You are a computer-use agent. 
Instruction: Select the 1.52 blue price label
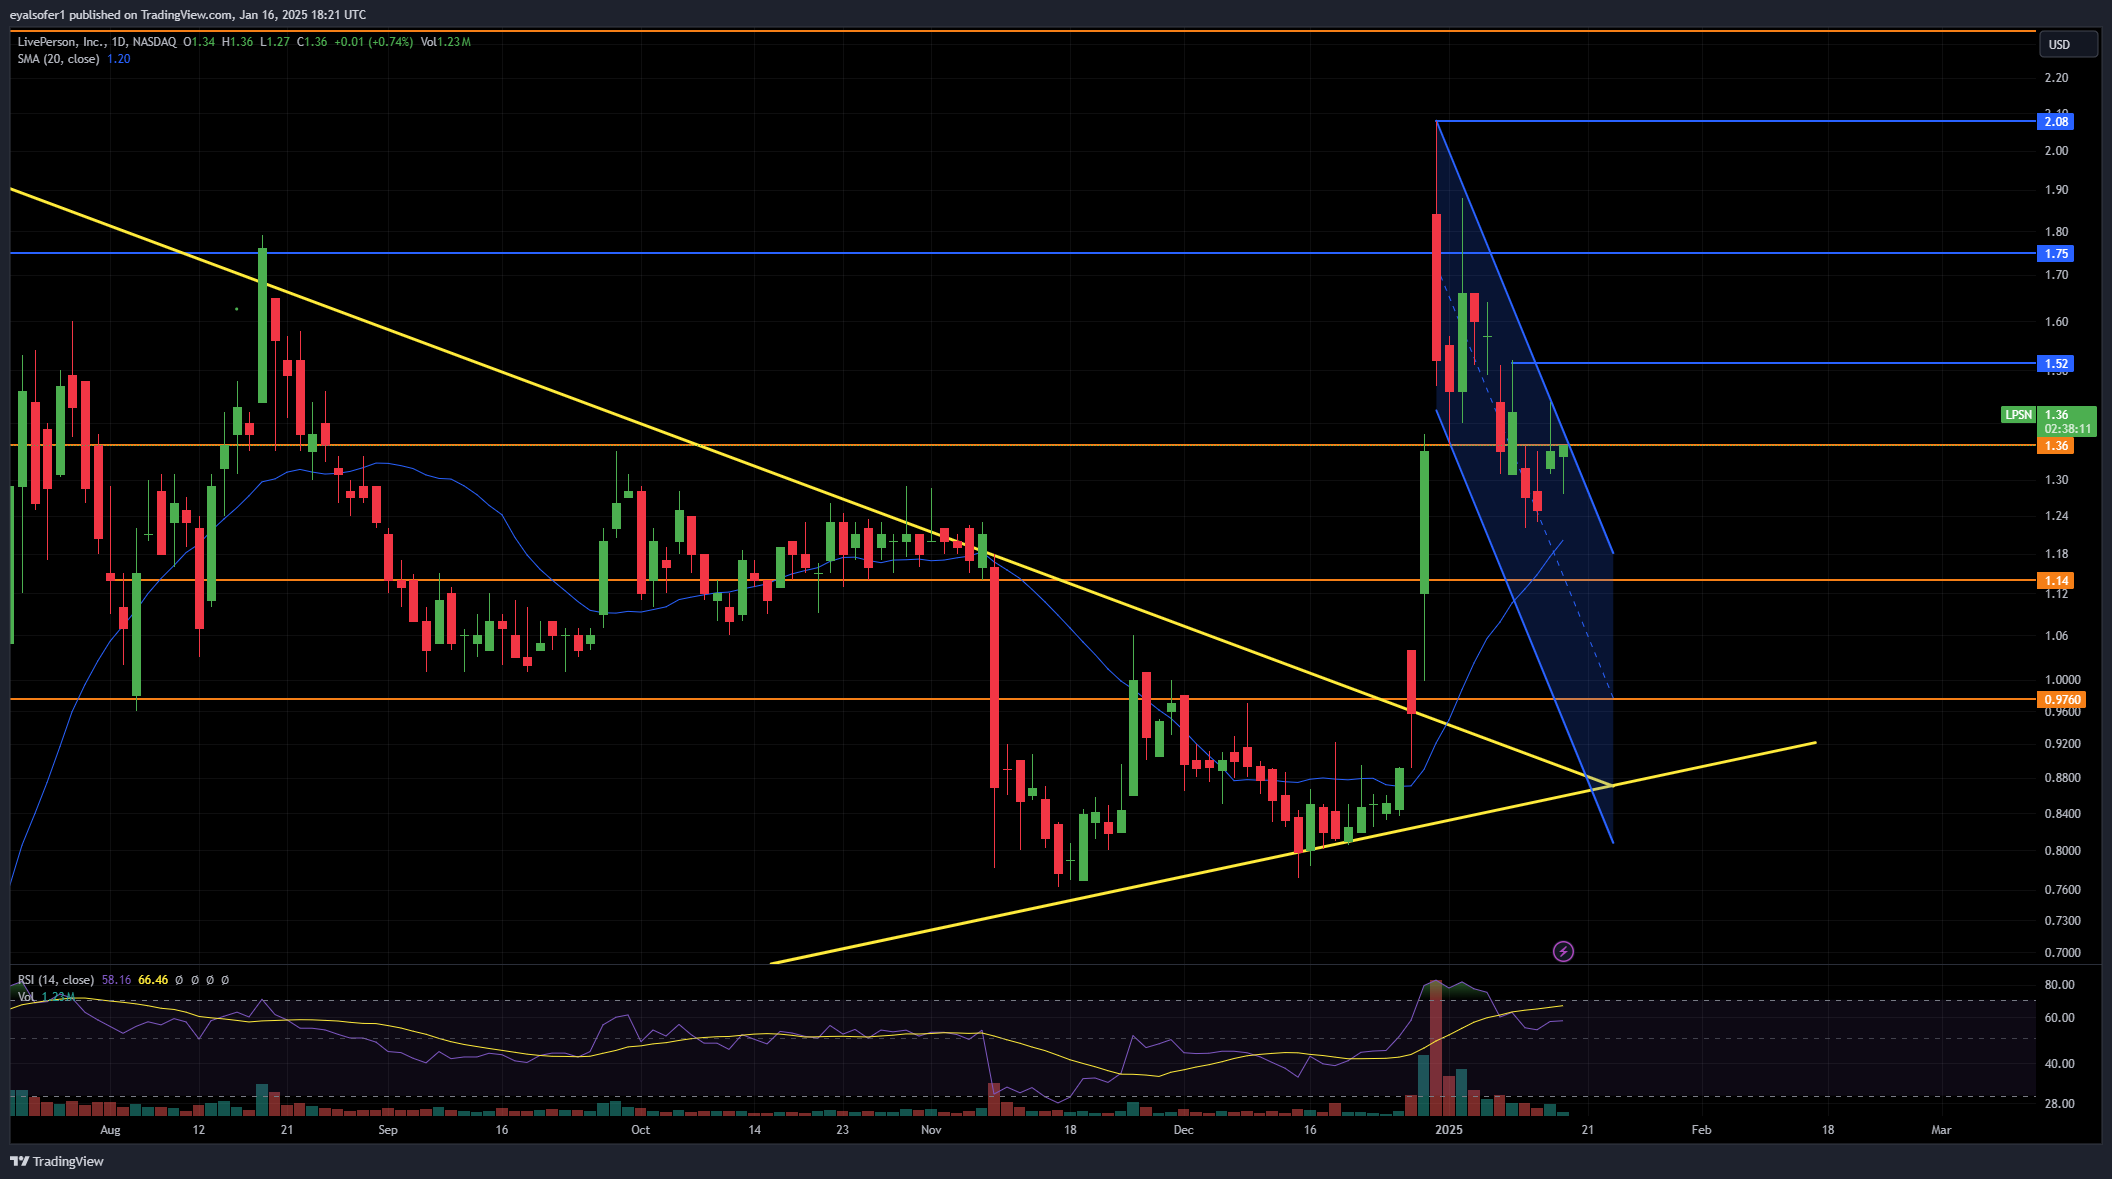point(2055,364)
